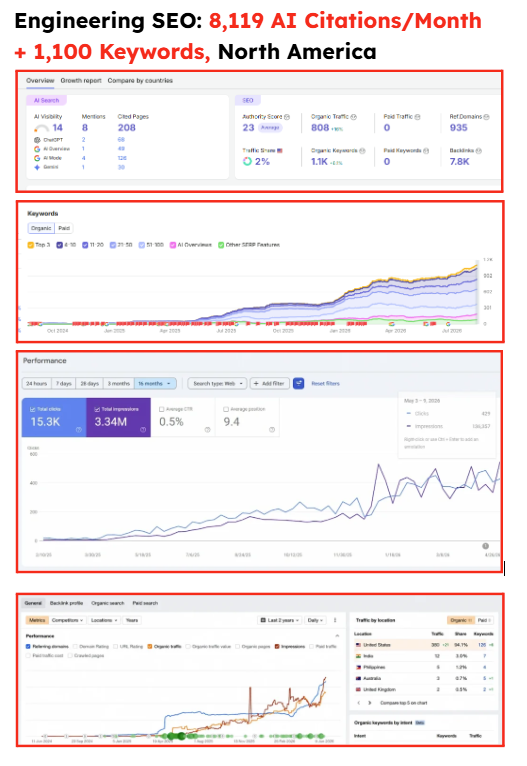Toggle the AI Overviews legend checkbox

pos(173,245)
